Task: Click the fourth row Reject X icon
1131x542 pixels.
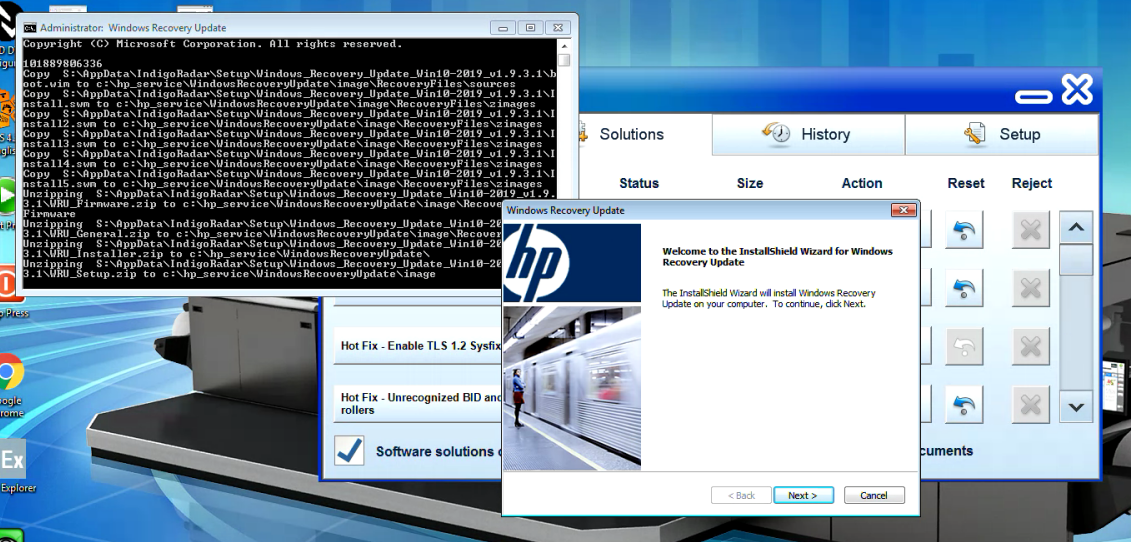Action: click(1031, 405)
